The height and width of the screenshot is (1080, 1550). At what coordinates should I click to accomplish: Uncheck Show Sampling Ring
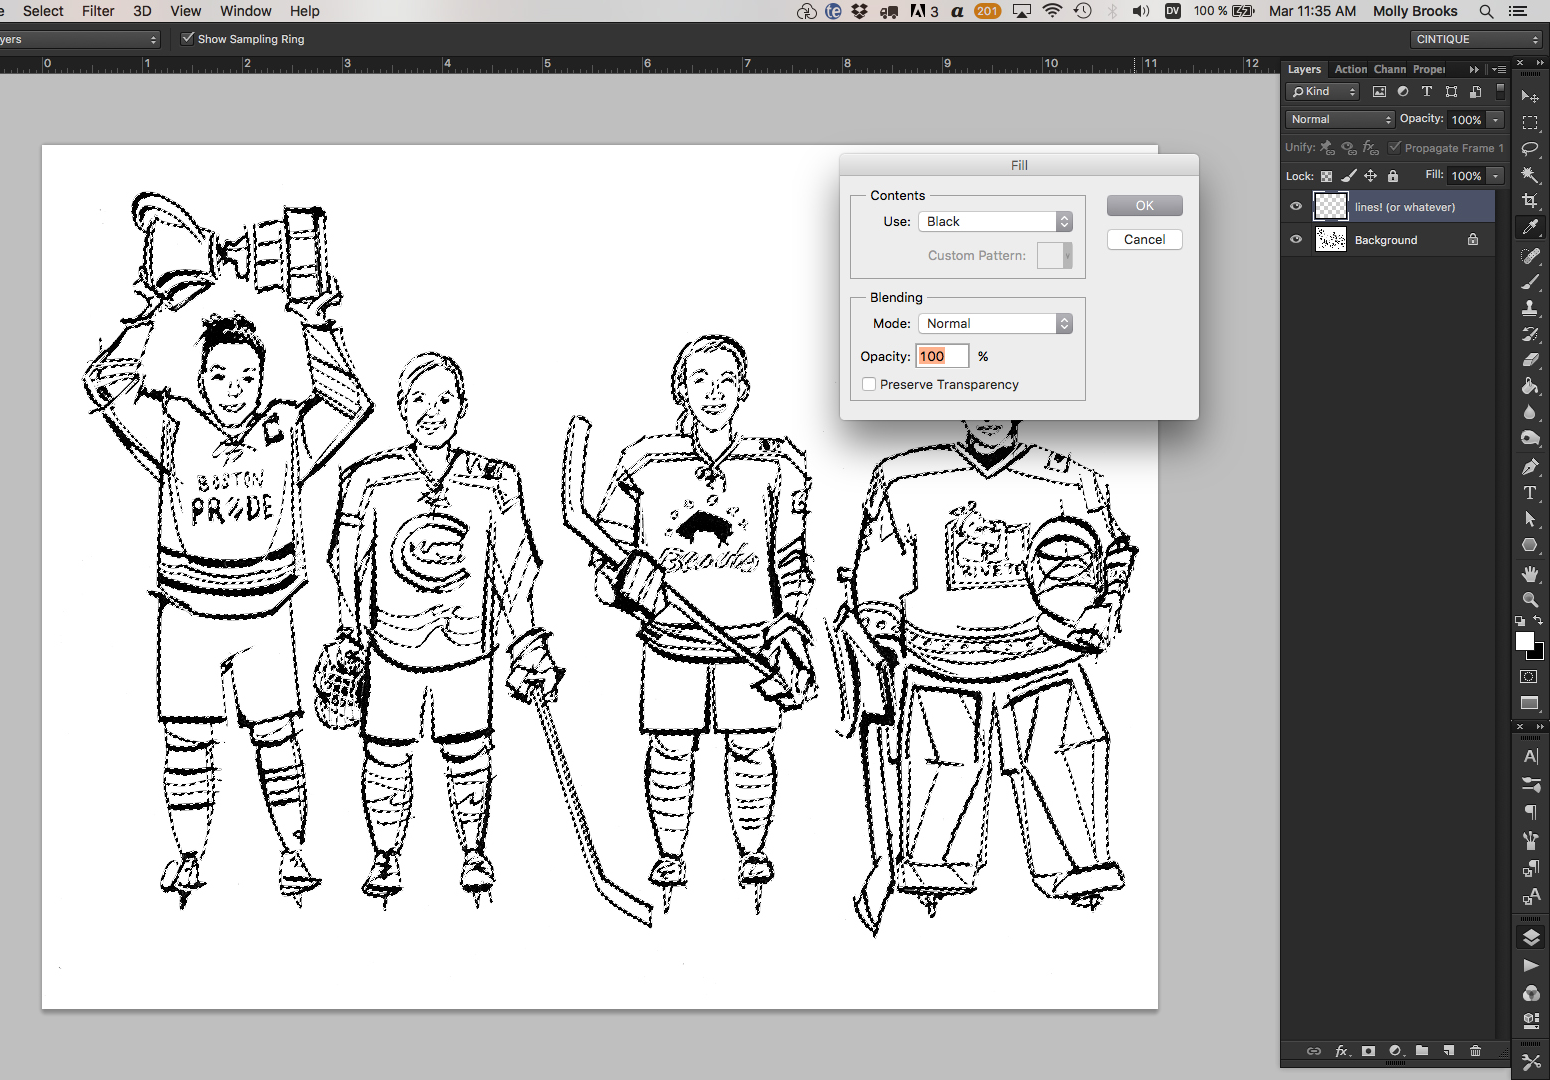pos(187,39)
